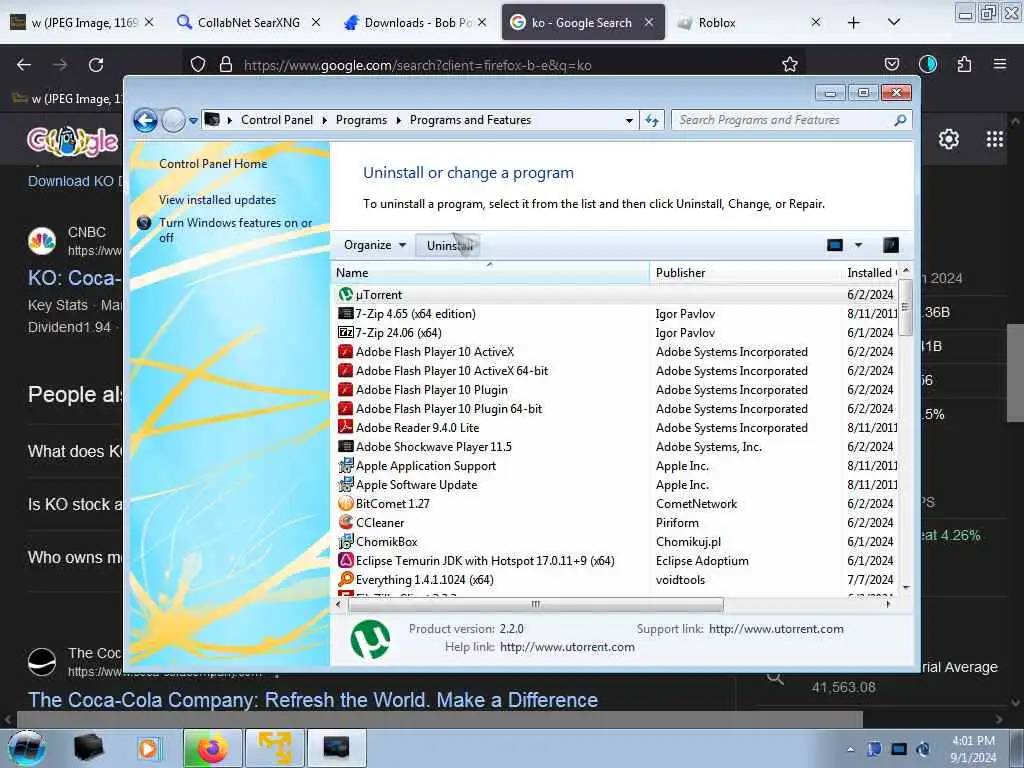Select ChomikBox program icon
Screen dimensions: 1024x768
(x=345, y=541)
